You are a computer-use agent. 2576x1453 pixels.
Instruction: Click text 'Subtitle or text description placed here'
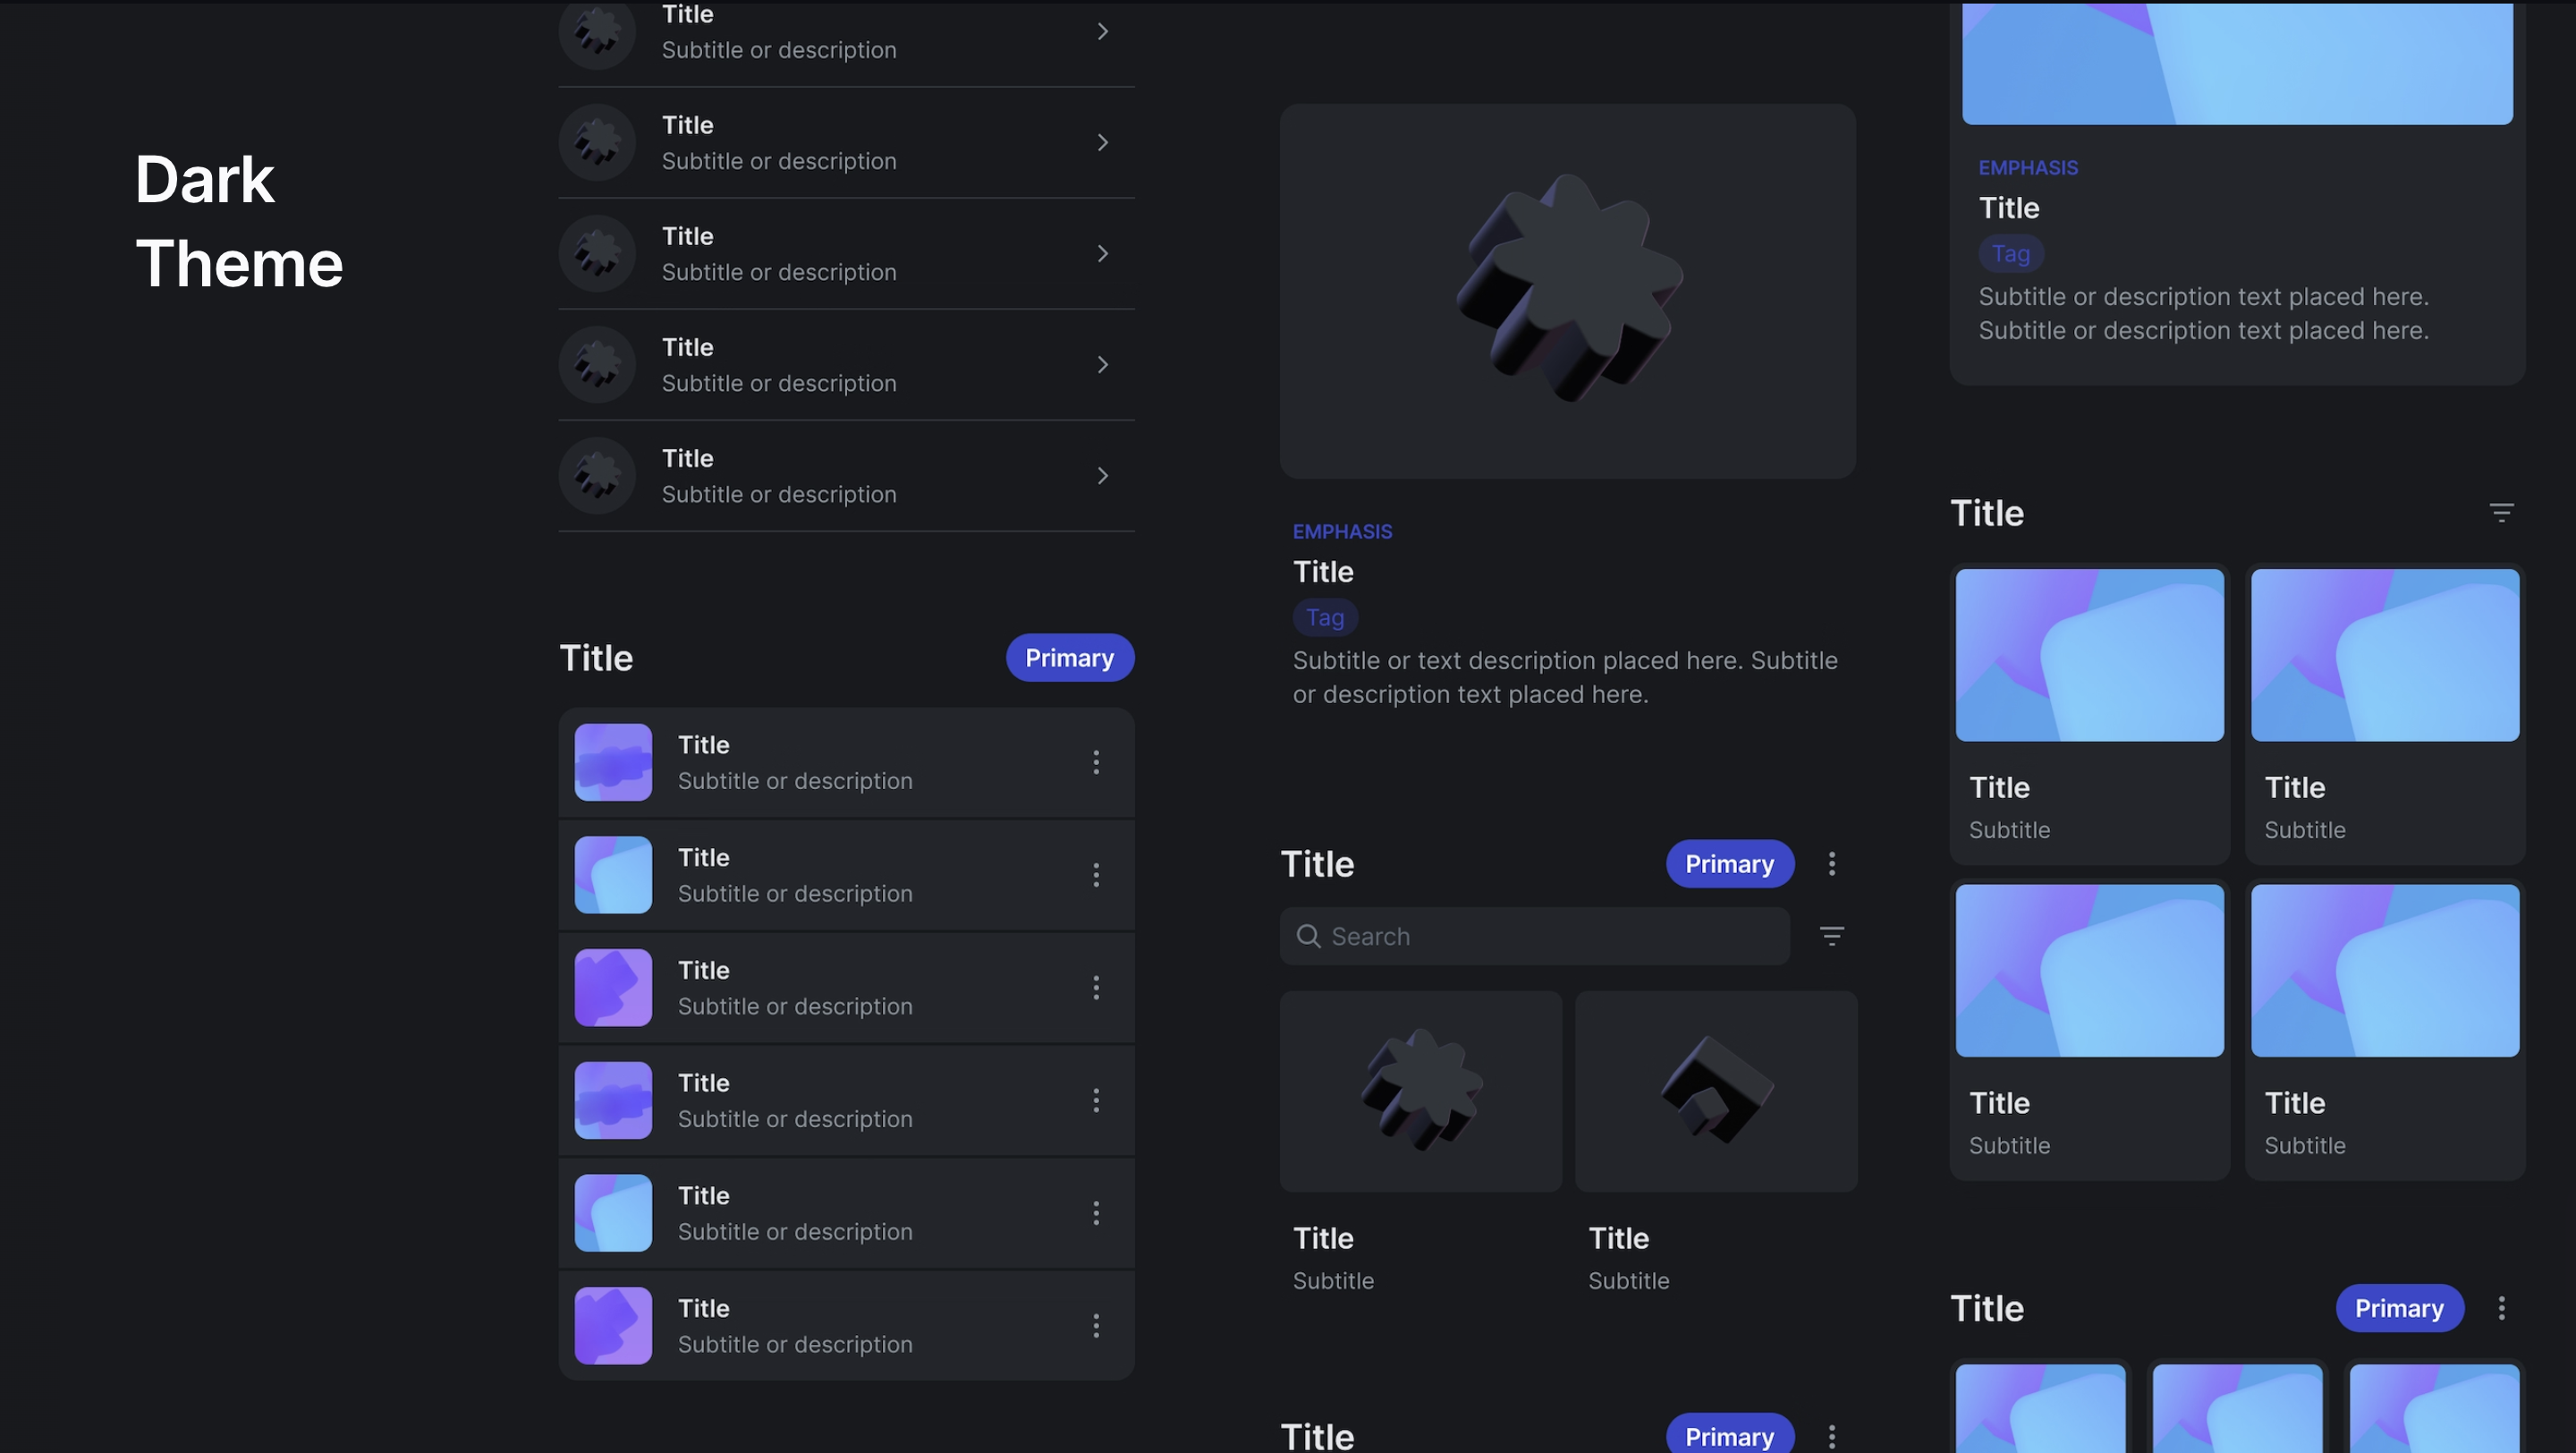1517,660
